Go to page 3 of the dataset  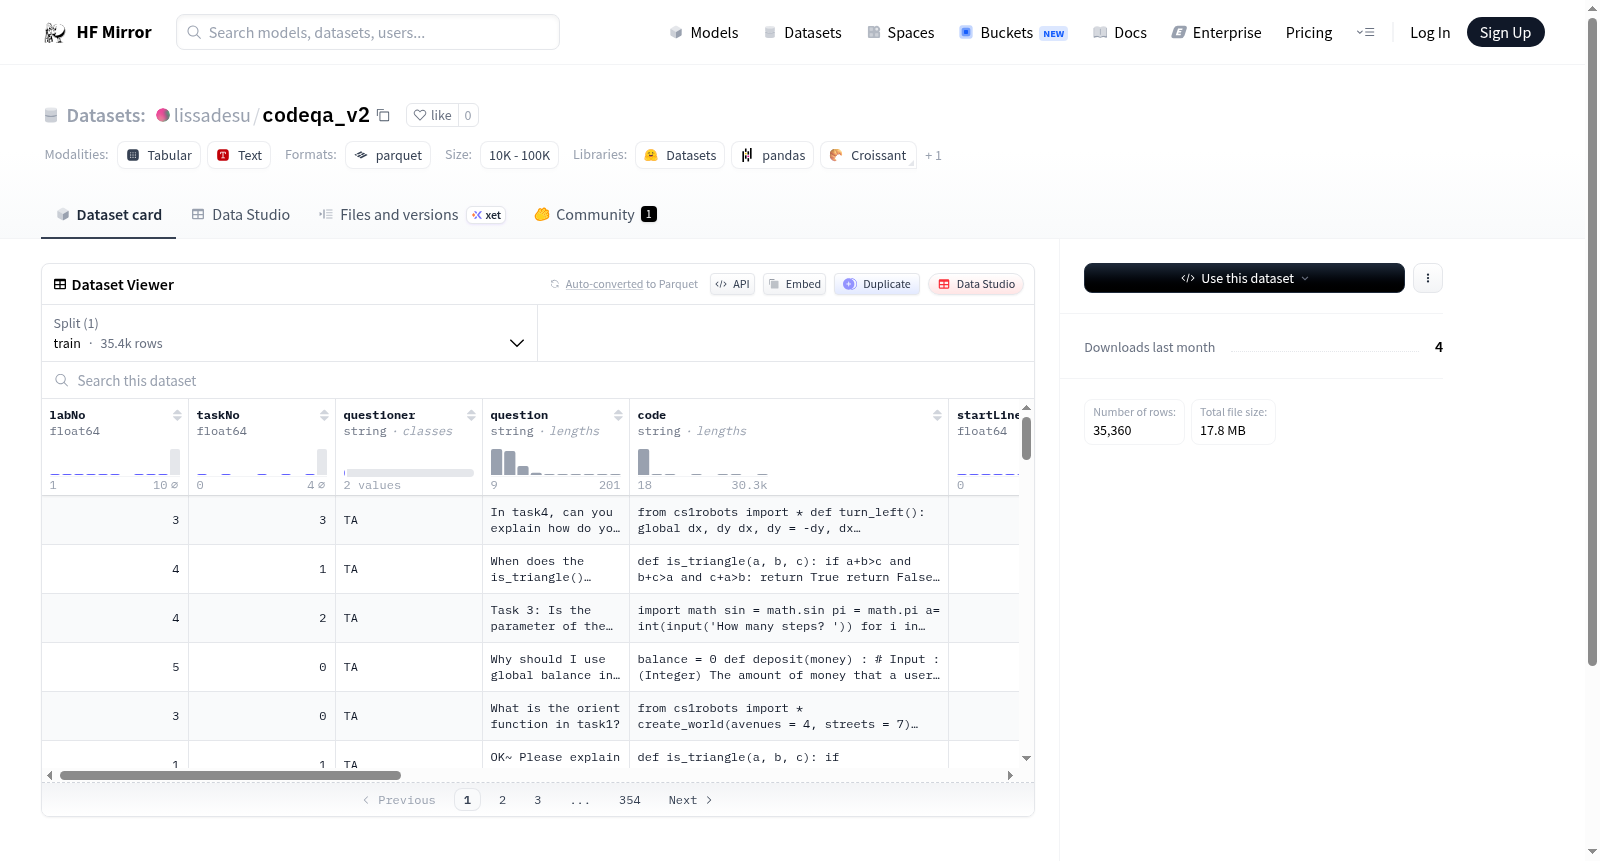[538, 800]
